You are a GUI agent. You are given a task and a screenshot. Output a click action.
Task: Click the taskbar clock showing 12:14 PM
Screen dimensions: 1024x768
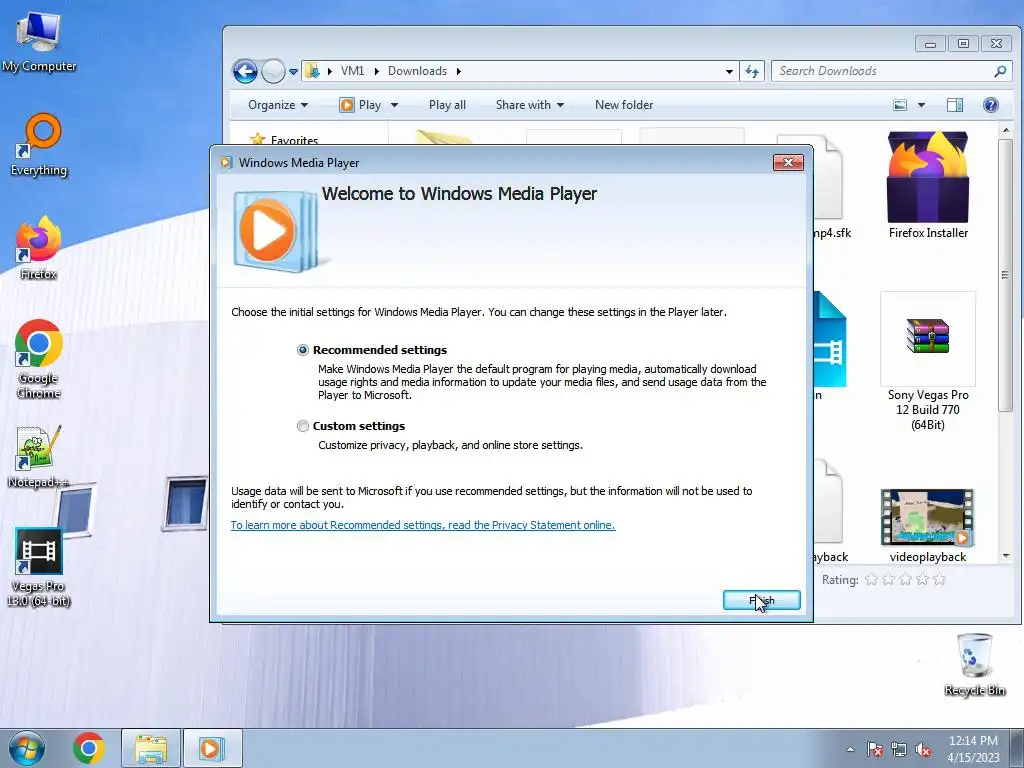click(x=973, y=748)
